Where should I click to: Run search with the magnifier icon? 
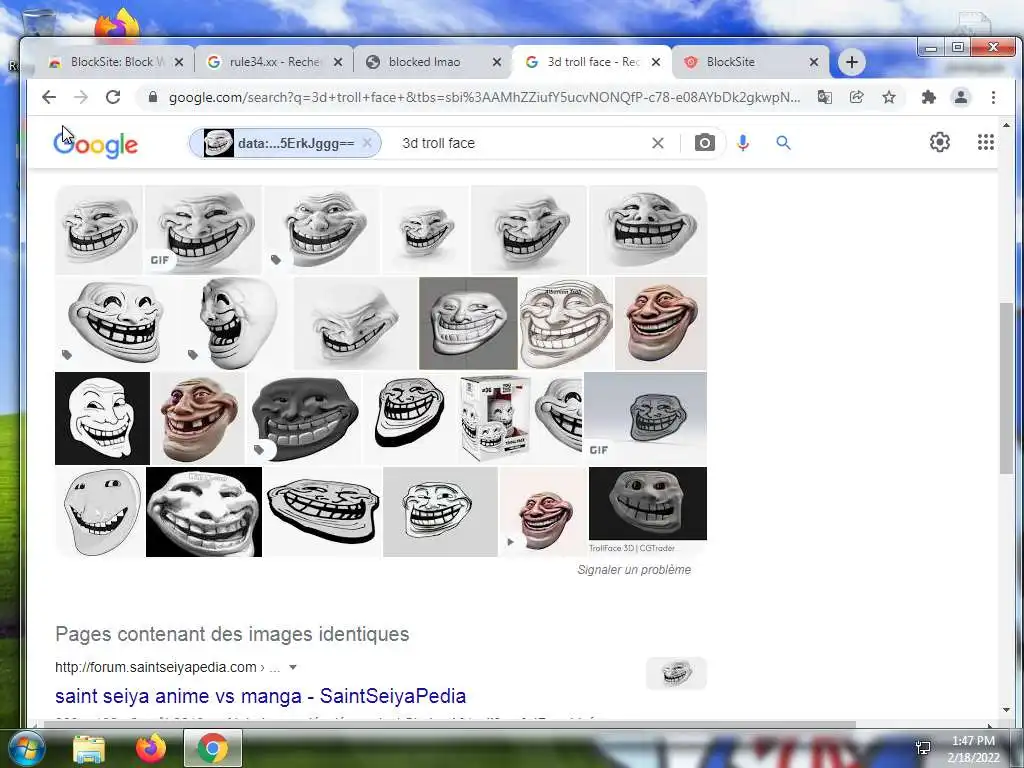click(x=784, y=142)
